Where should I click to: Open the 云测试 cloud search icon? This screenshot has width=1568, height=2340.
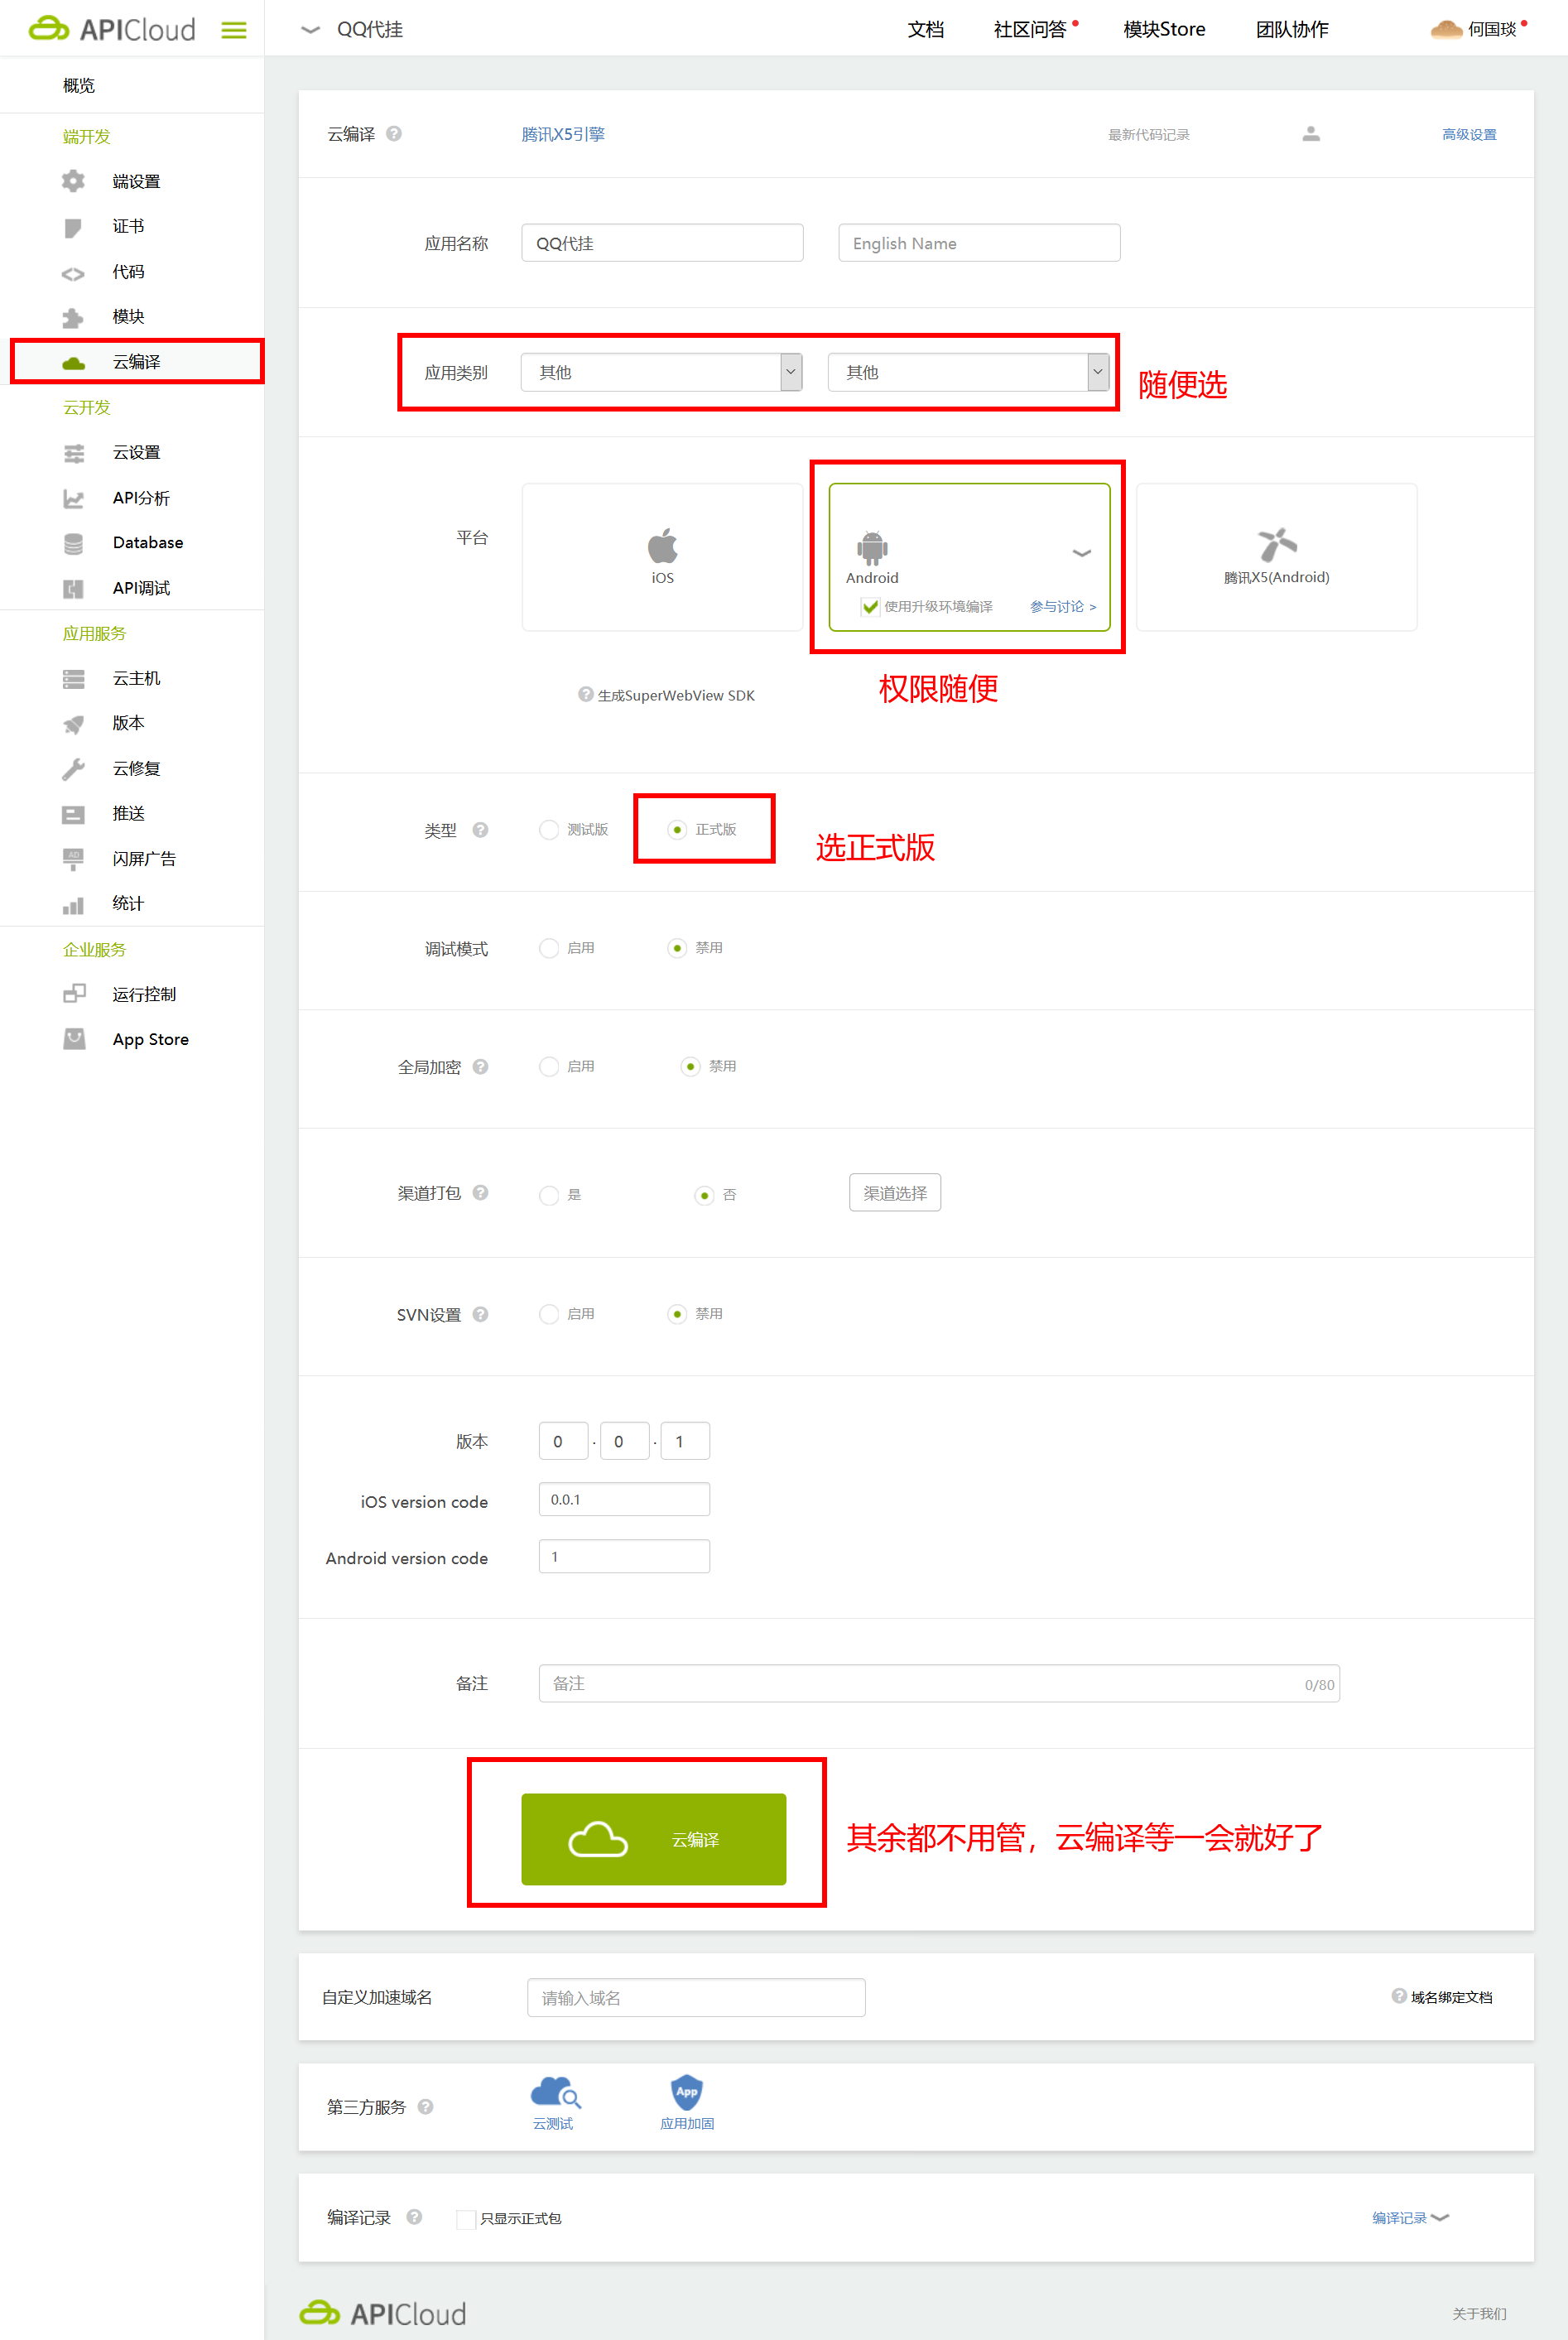click(555, 2092)
